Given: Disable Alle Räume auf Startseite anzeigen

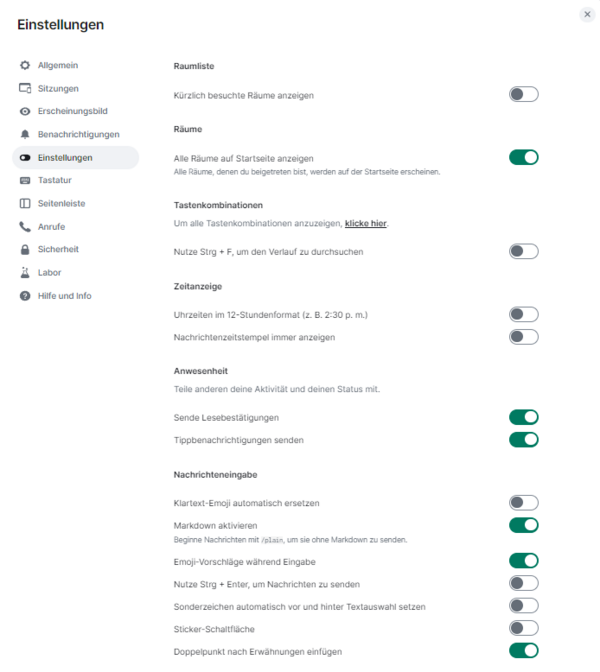Looking at the screenshot, I should click(523, 157).
